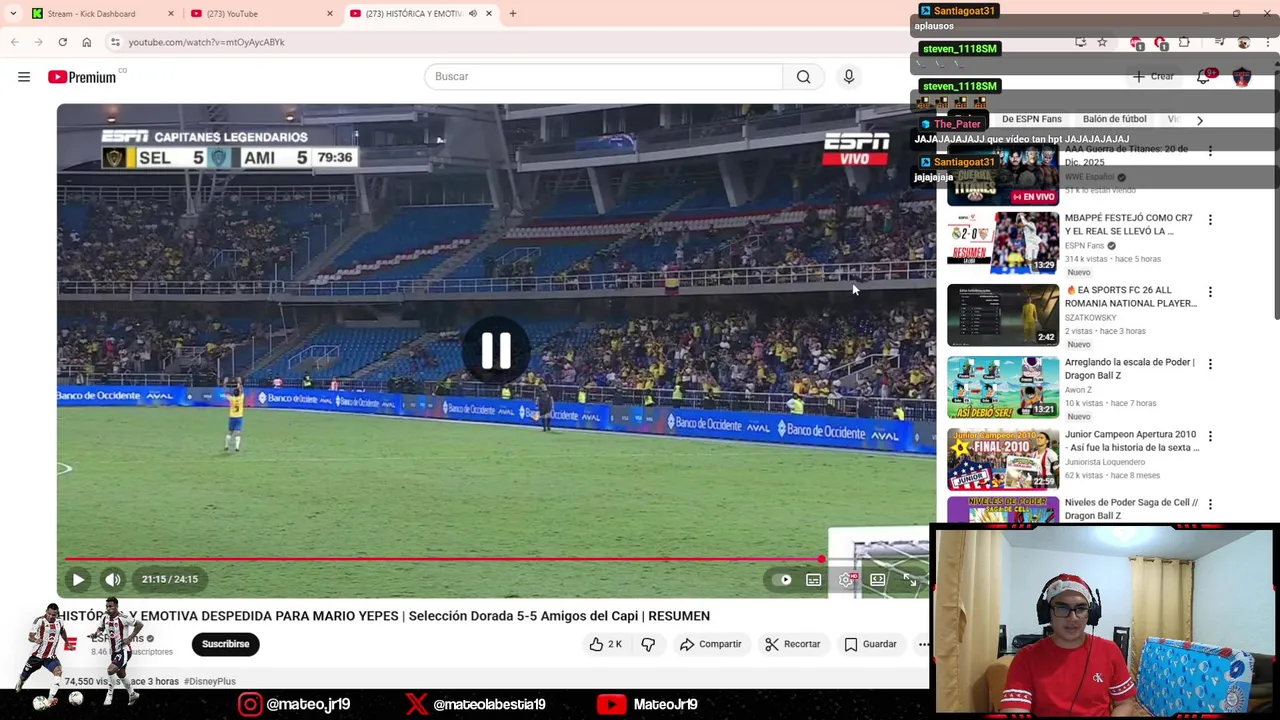Enter fullscreen with the player's expand icon

pos(911,579)
